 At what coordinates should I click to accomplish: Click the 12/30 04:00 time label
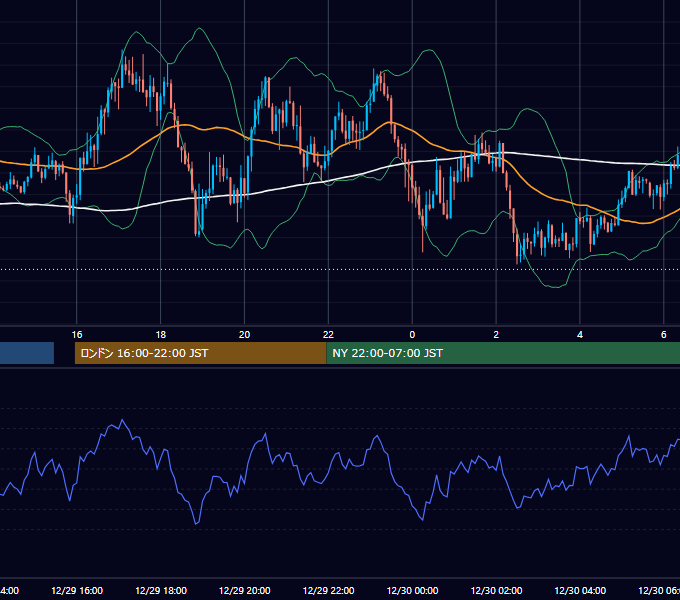click(x=580, y=590)
